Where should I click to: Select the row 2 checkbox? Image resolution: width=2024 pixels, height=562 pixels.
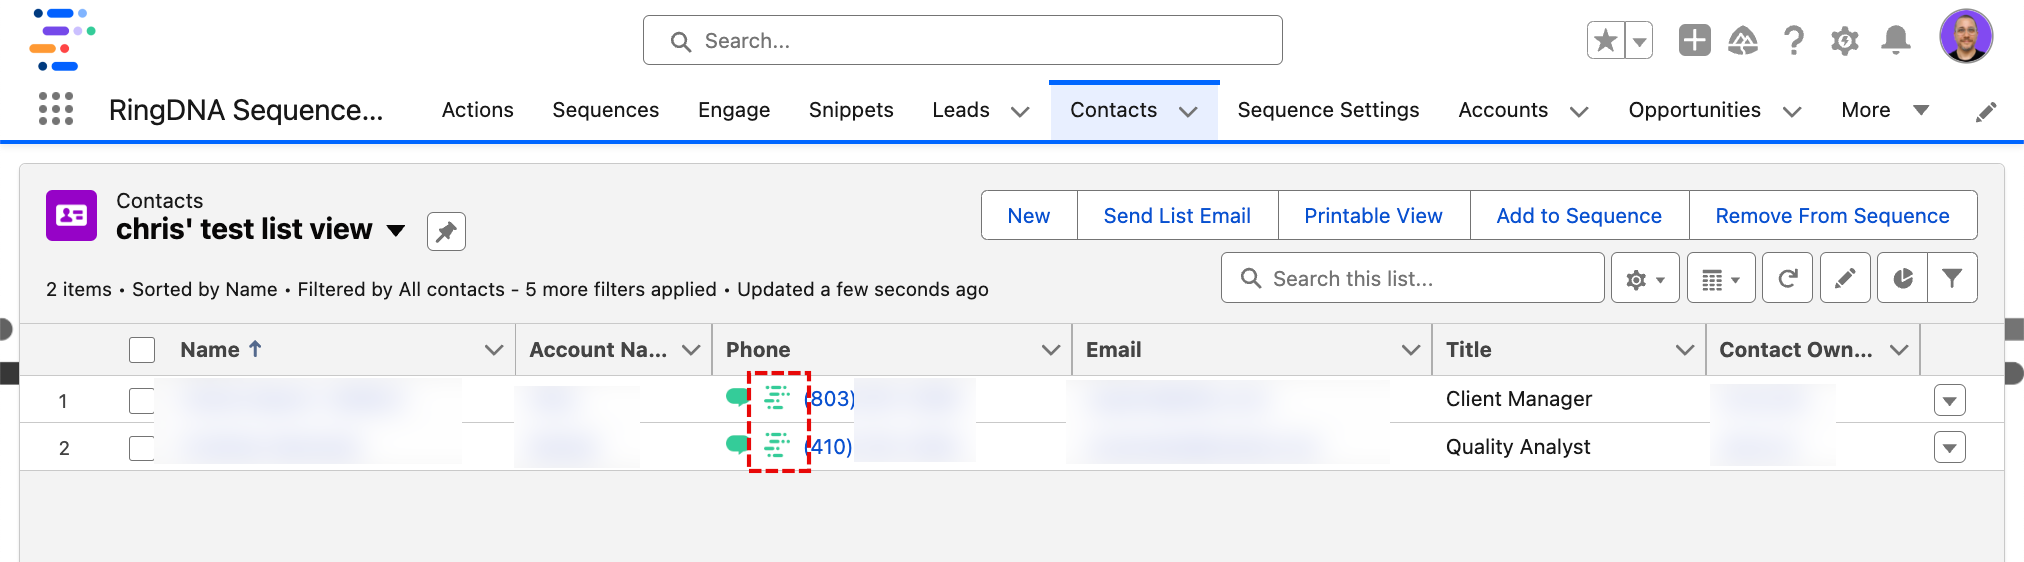point(142,448)
